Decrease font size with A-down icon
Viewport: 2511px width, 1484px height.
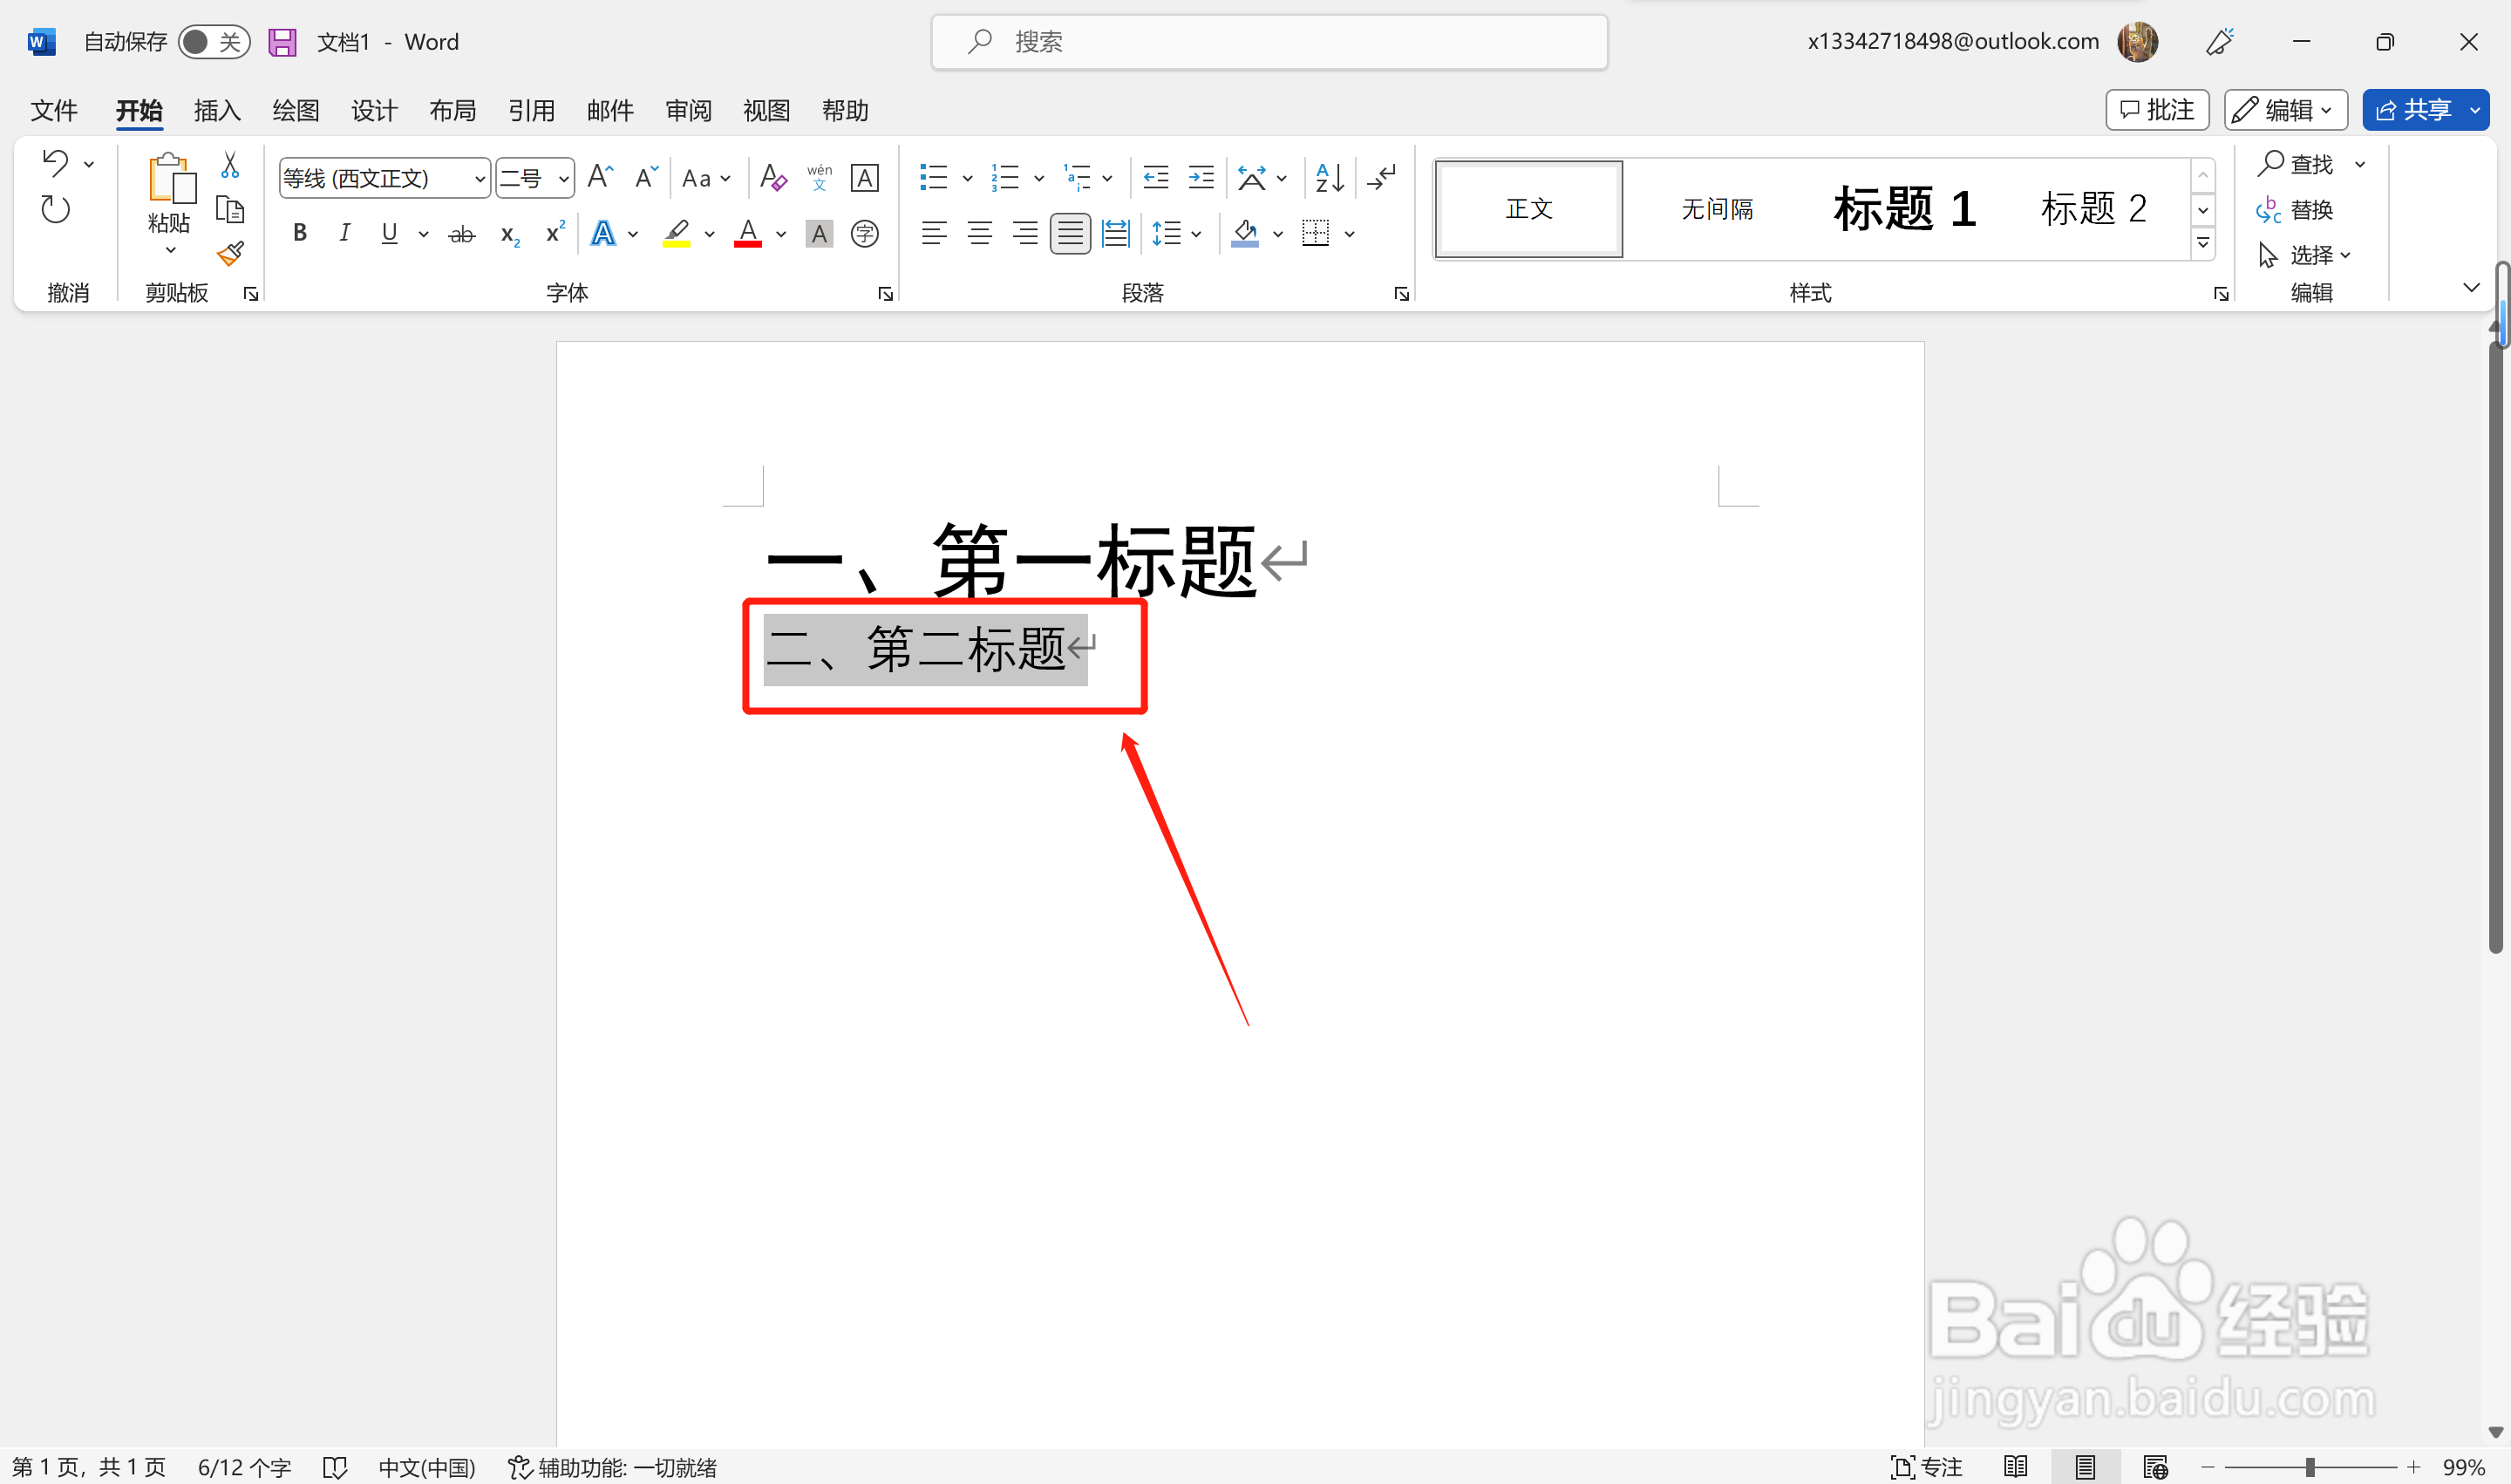coord(646,178)
